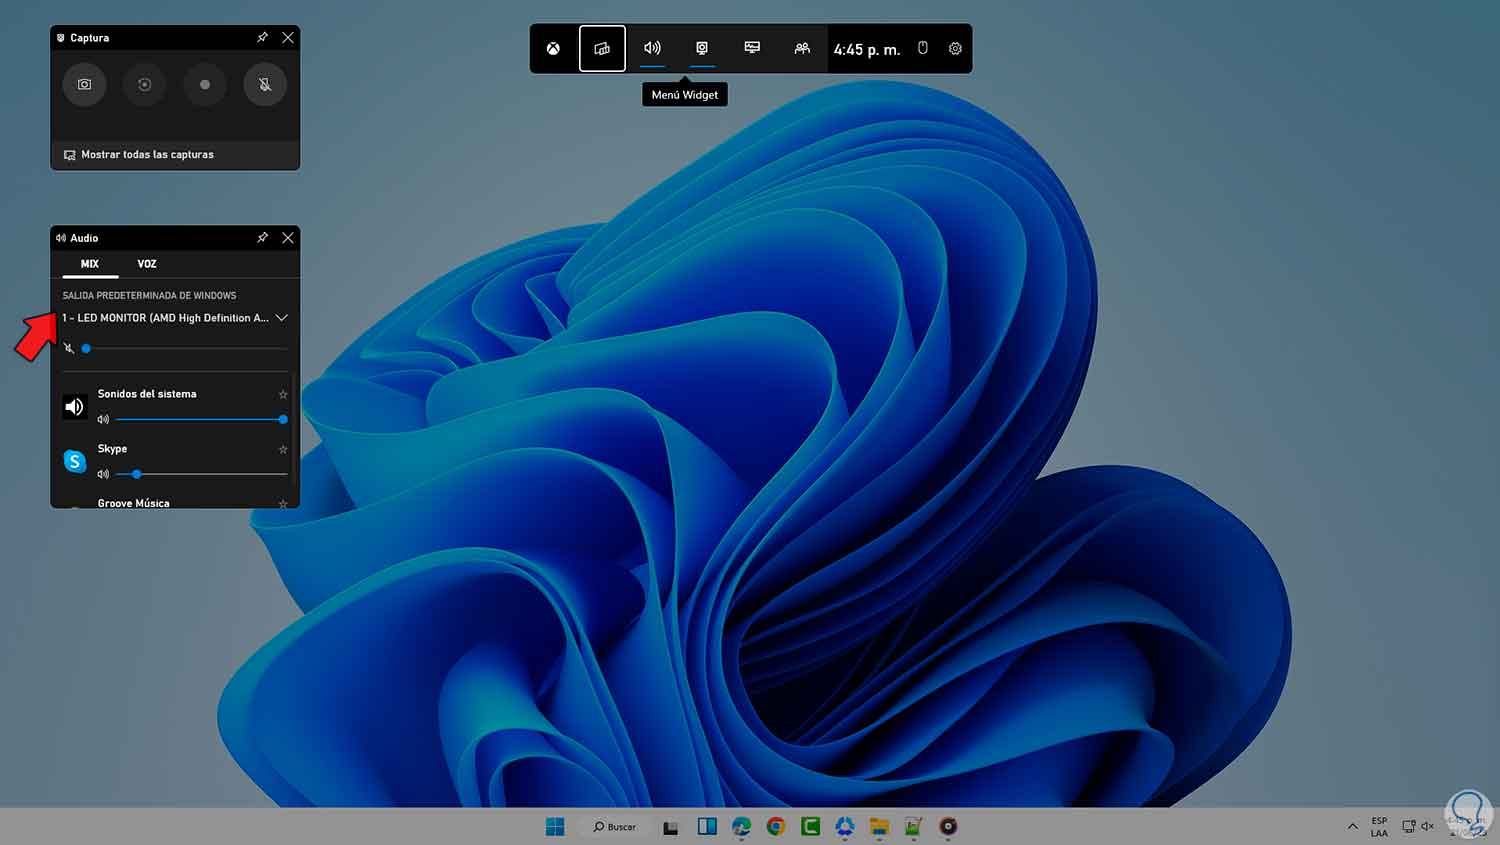This screenshot has width=1500, height=845.
Task: Toggle the Capture widget from Game Bar
Action: (702, 48)
